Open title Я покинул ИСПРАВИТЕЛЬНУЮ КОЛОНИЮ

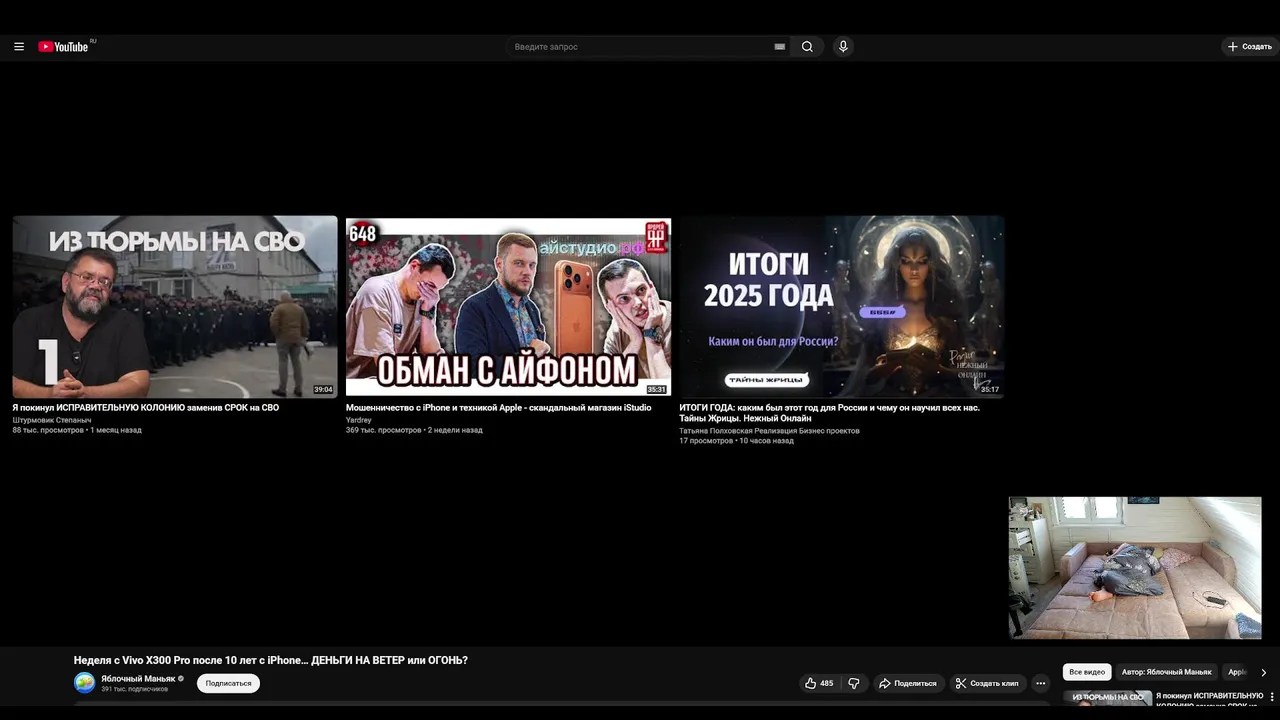[146, 408]
